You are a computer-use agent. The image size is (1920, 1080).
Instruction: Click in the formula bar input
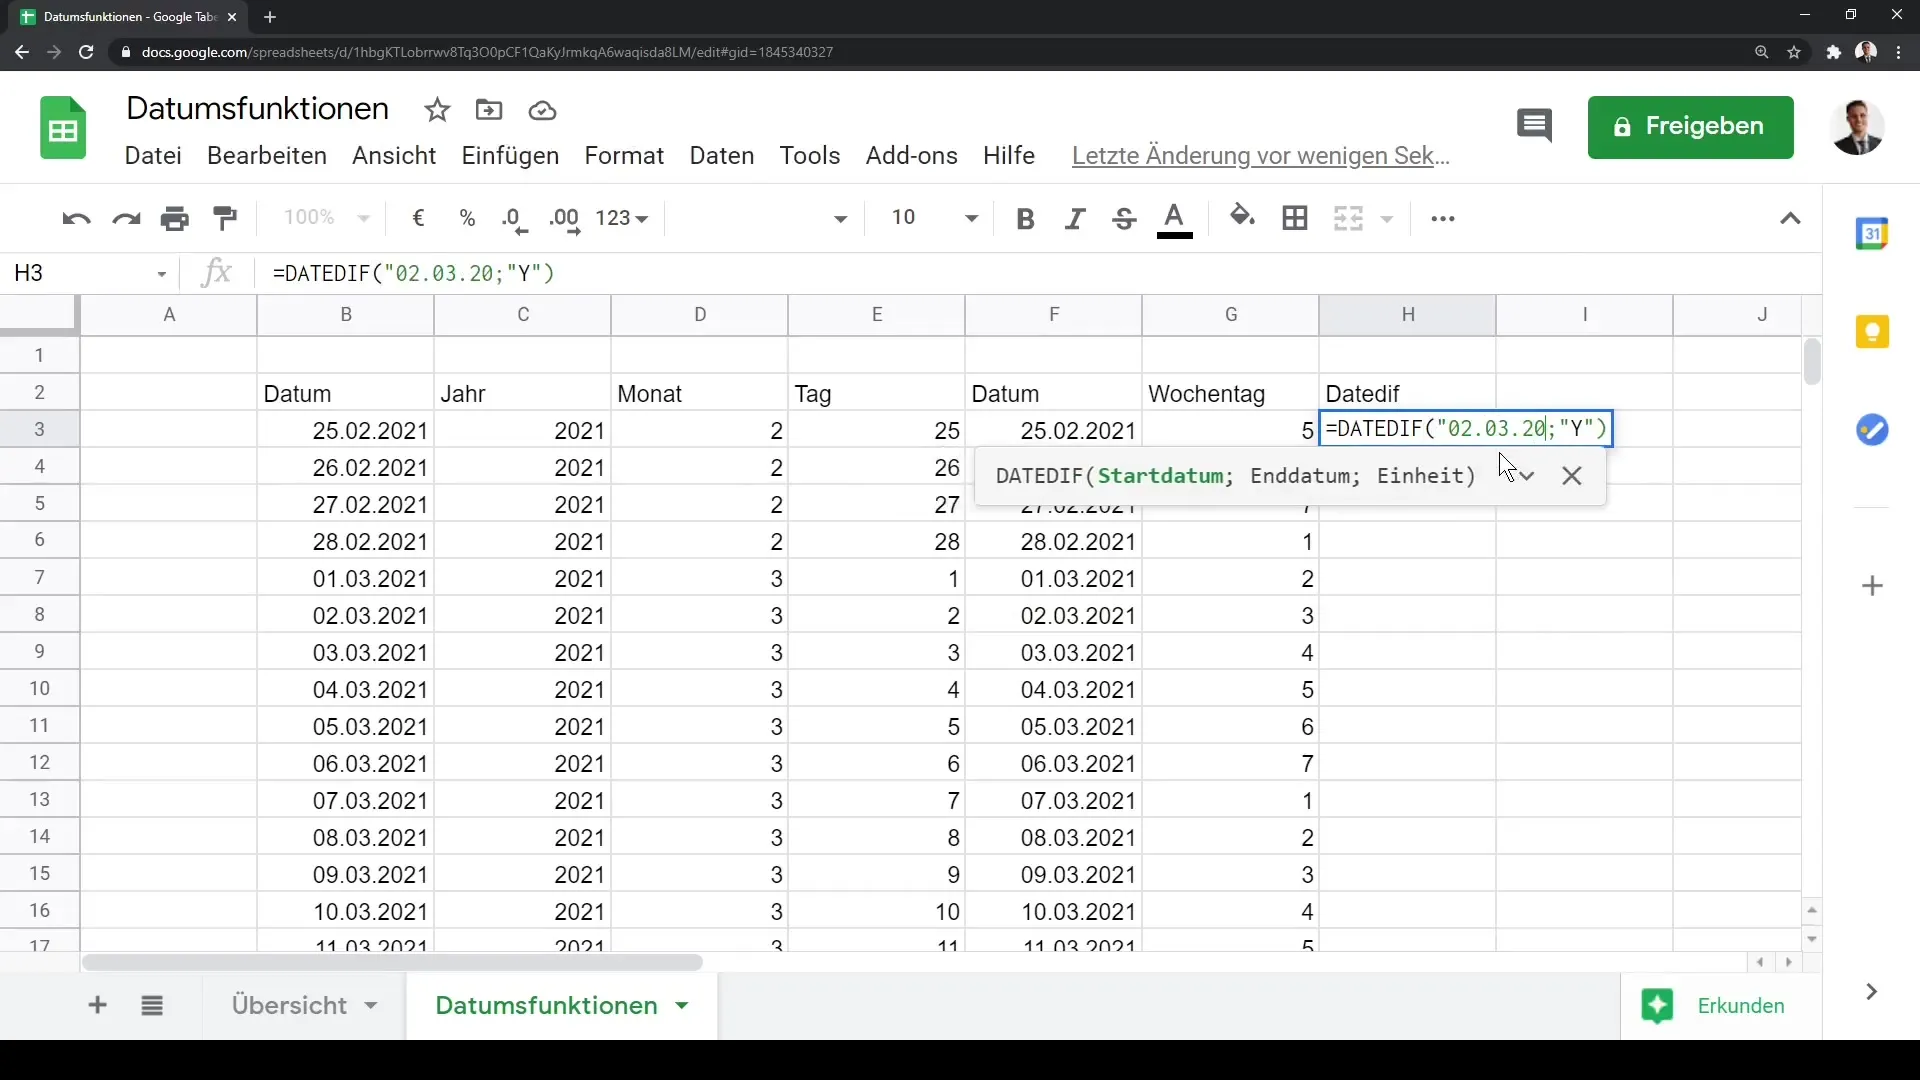(x=1040, y=274)
